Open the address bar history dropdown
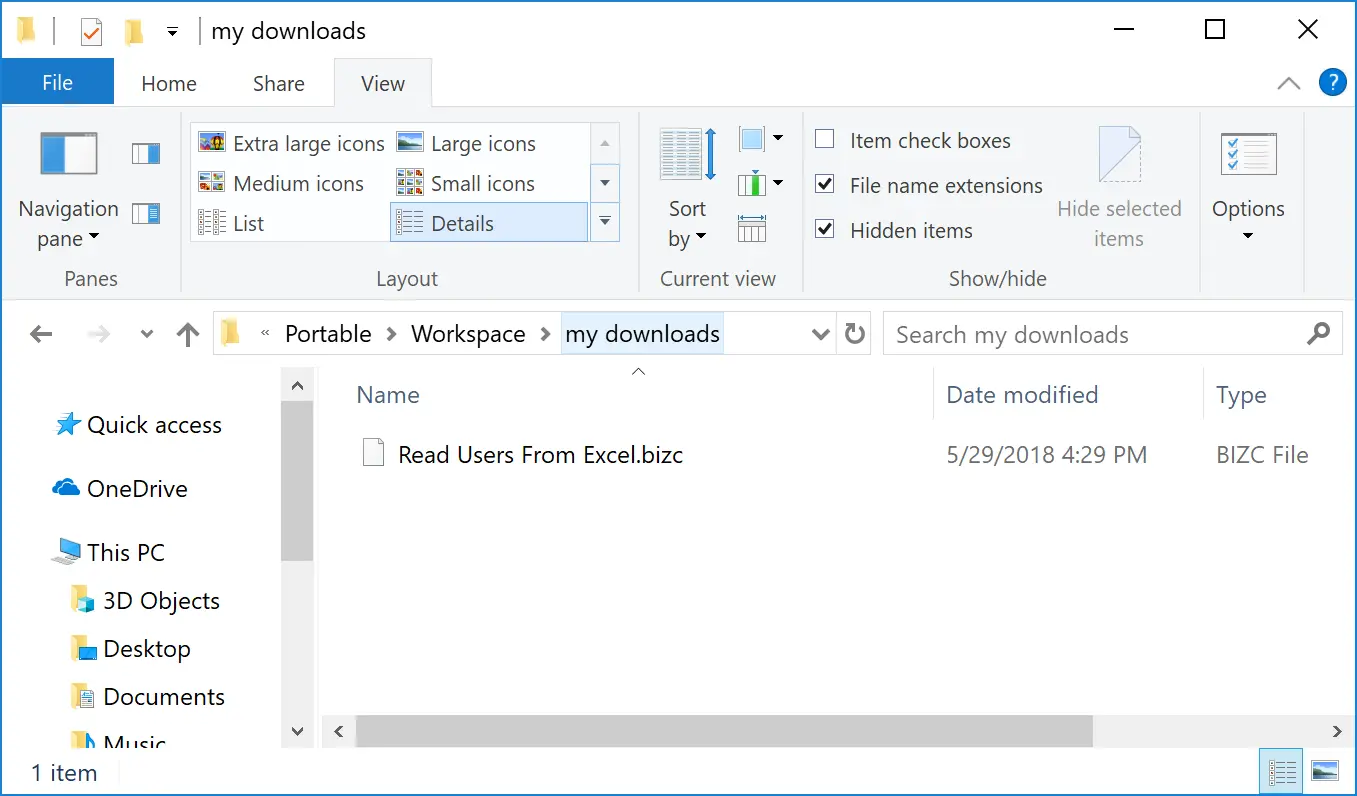 820,334
